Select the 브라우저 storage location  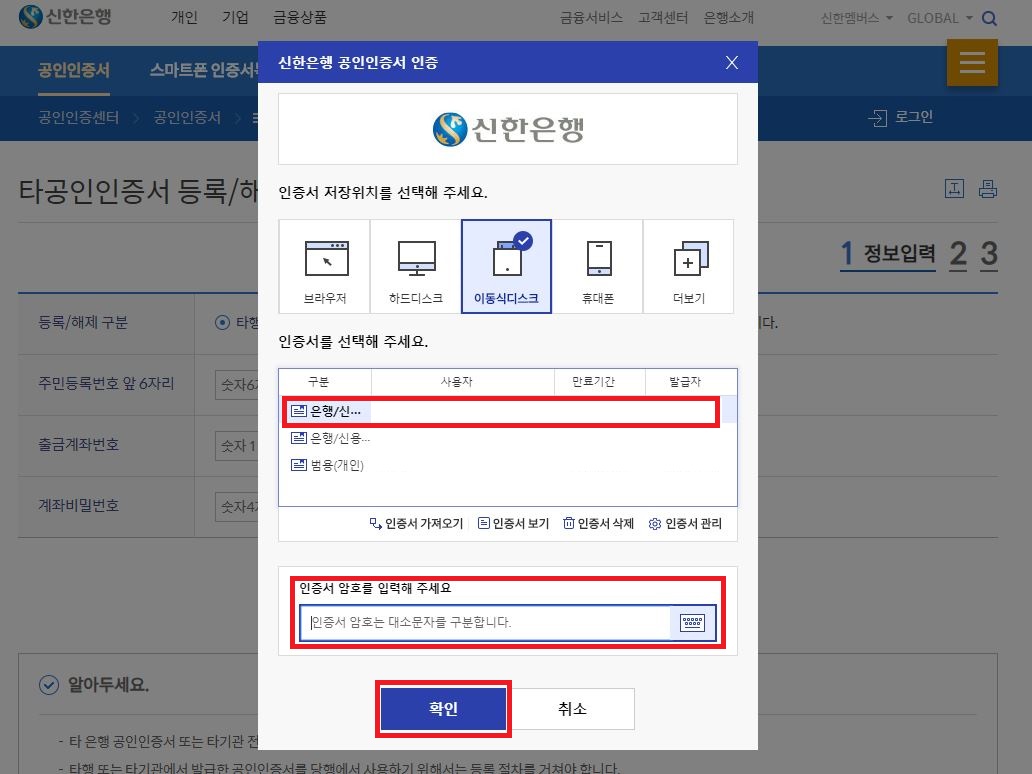tap(325, 267)
